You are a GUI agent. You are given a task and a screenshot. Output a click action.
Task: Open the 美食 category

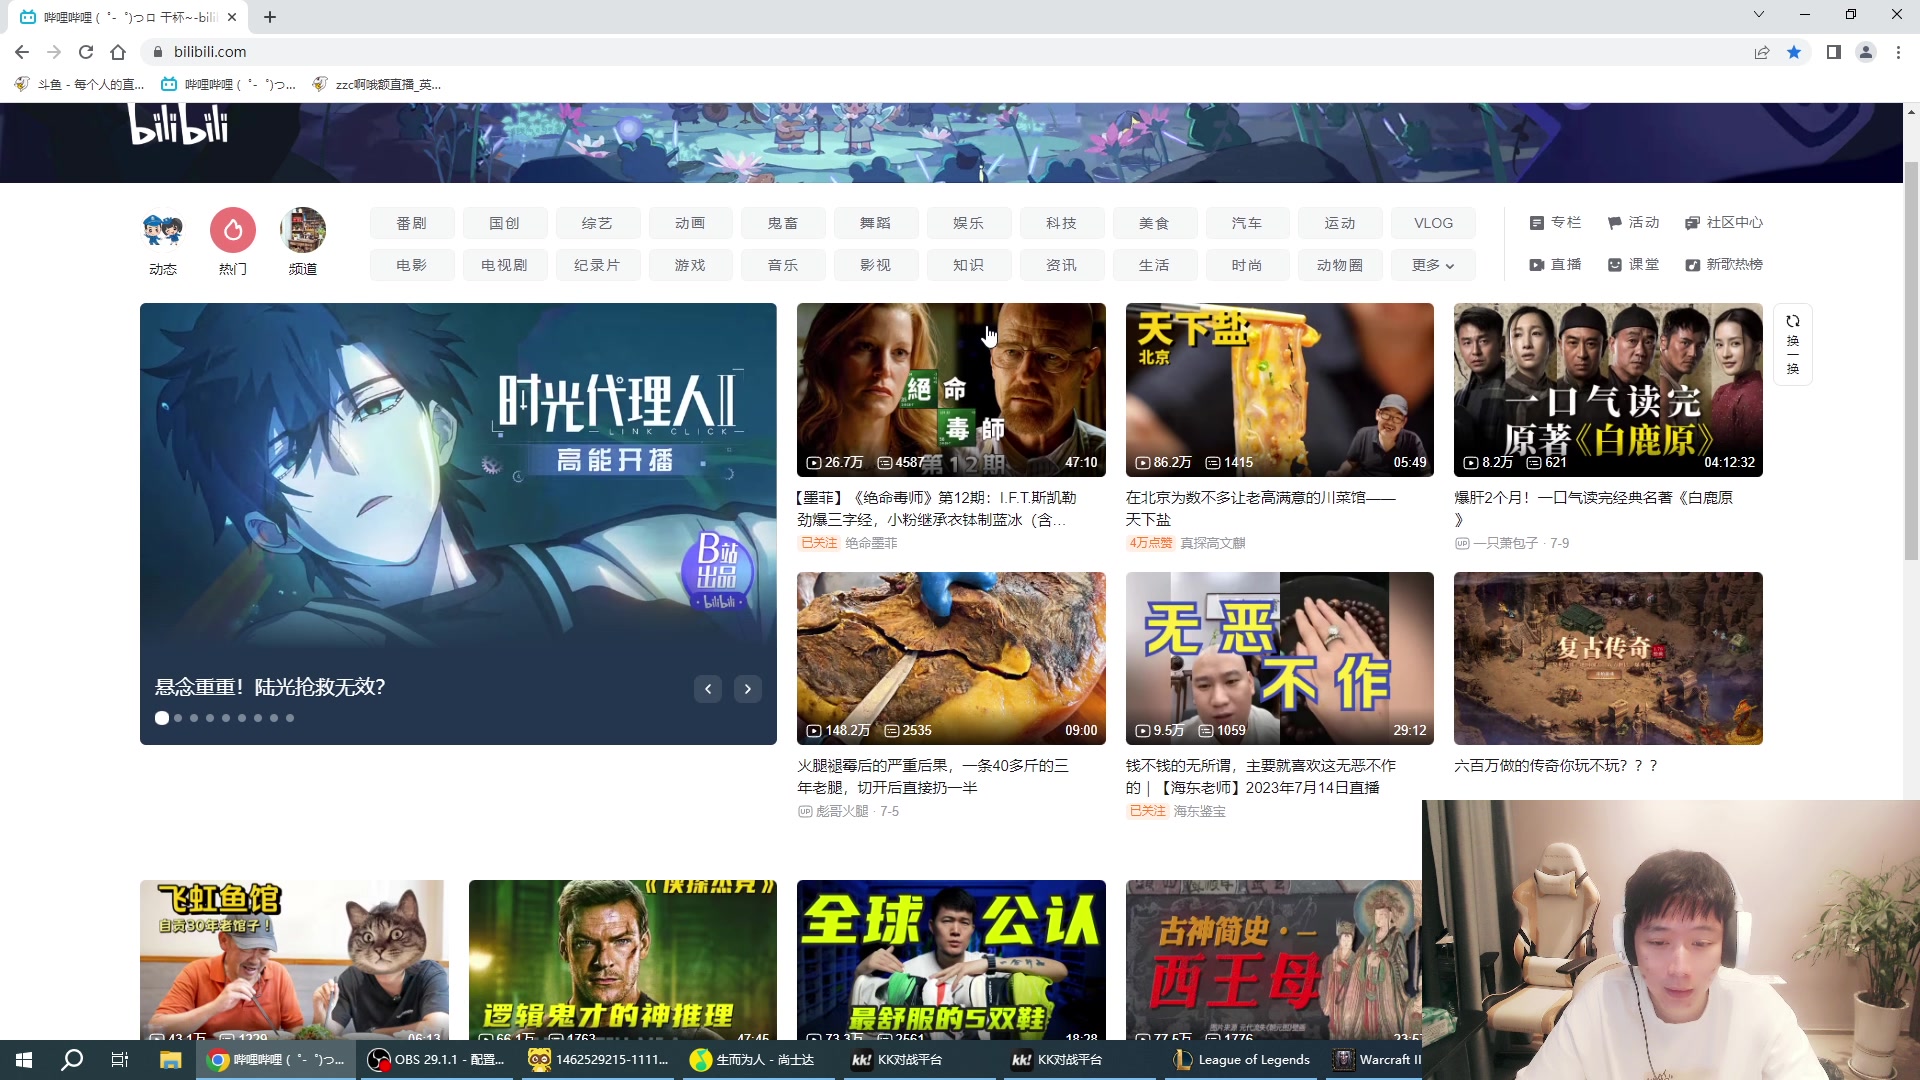tap(1154, 223)
